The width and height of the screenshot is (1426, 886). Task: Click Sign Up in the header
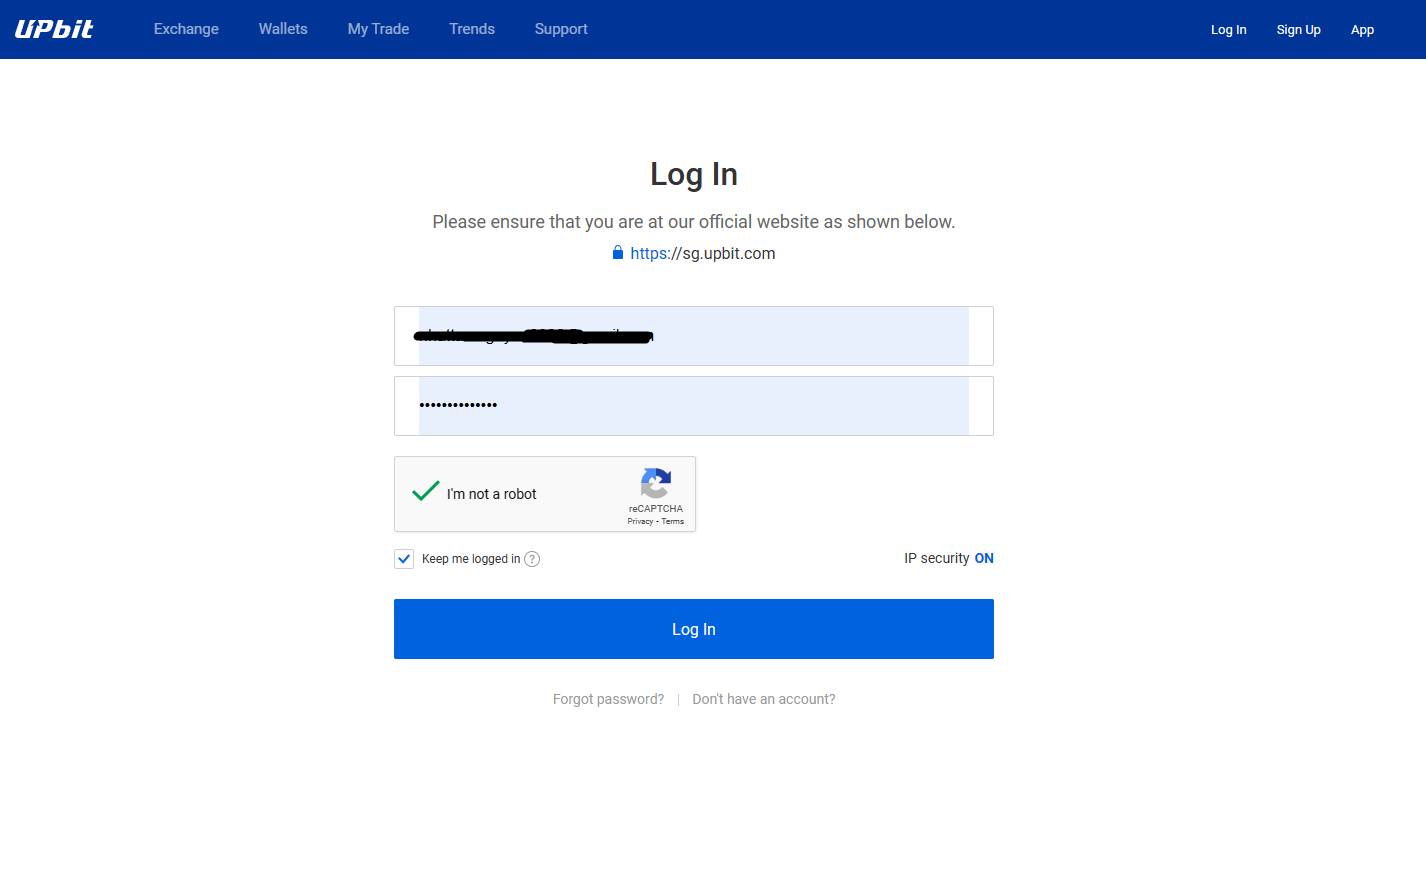click(1298, 30)
